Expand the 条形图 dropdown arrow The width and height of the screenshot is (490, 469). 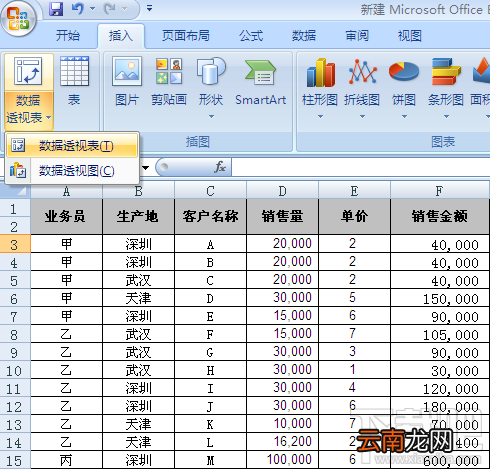coord(446,116)
